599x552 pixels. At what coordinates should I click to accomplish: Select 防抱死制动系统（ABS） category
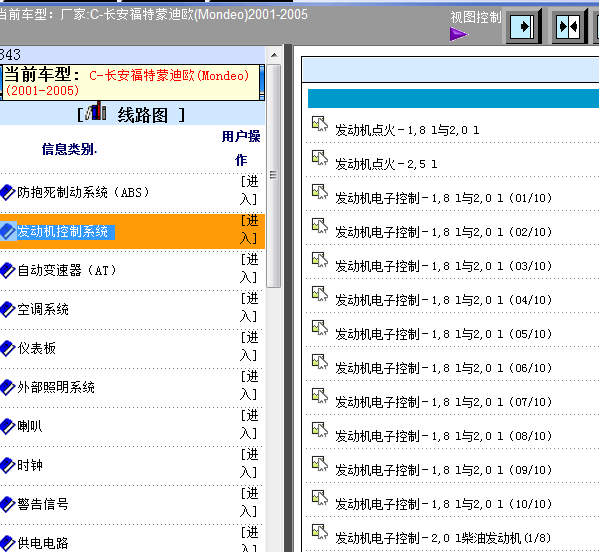pyautogui.click(x=83, y=192)
